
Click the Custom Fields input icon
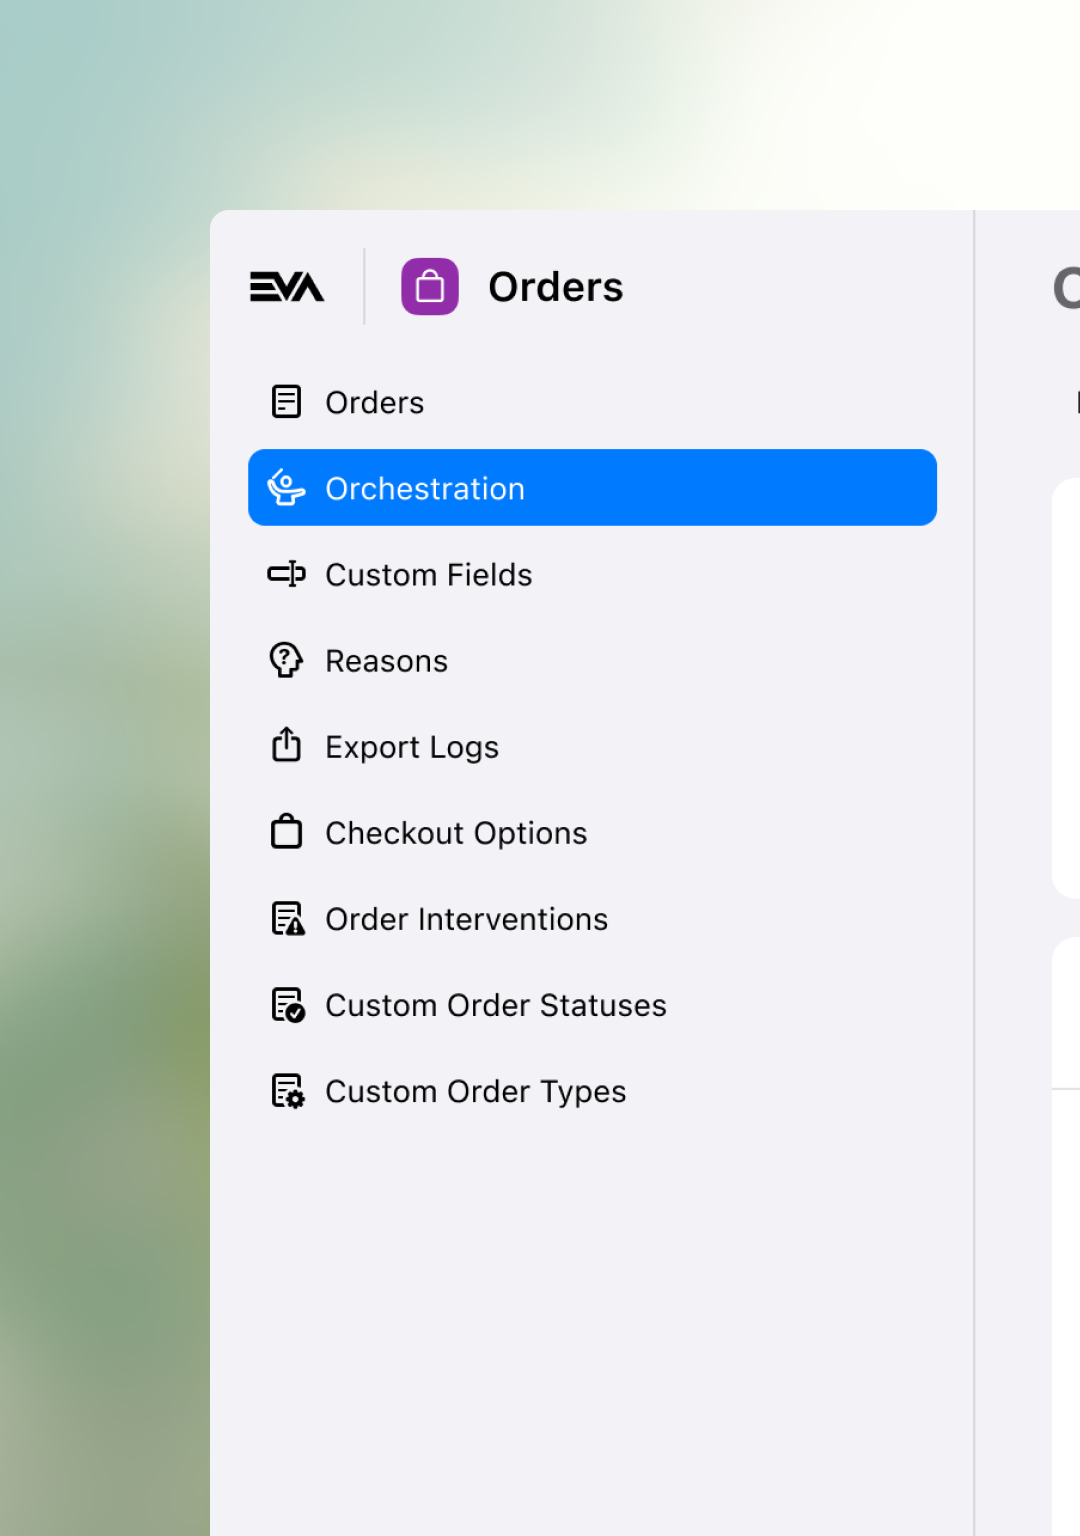[287, 574]
